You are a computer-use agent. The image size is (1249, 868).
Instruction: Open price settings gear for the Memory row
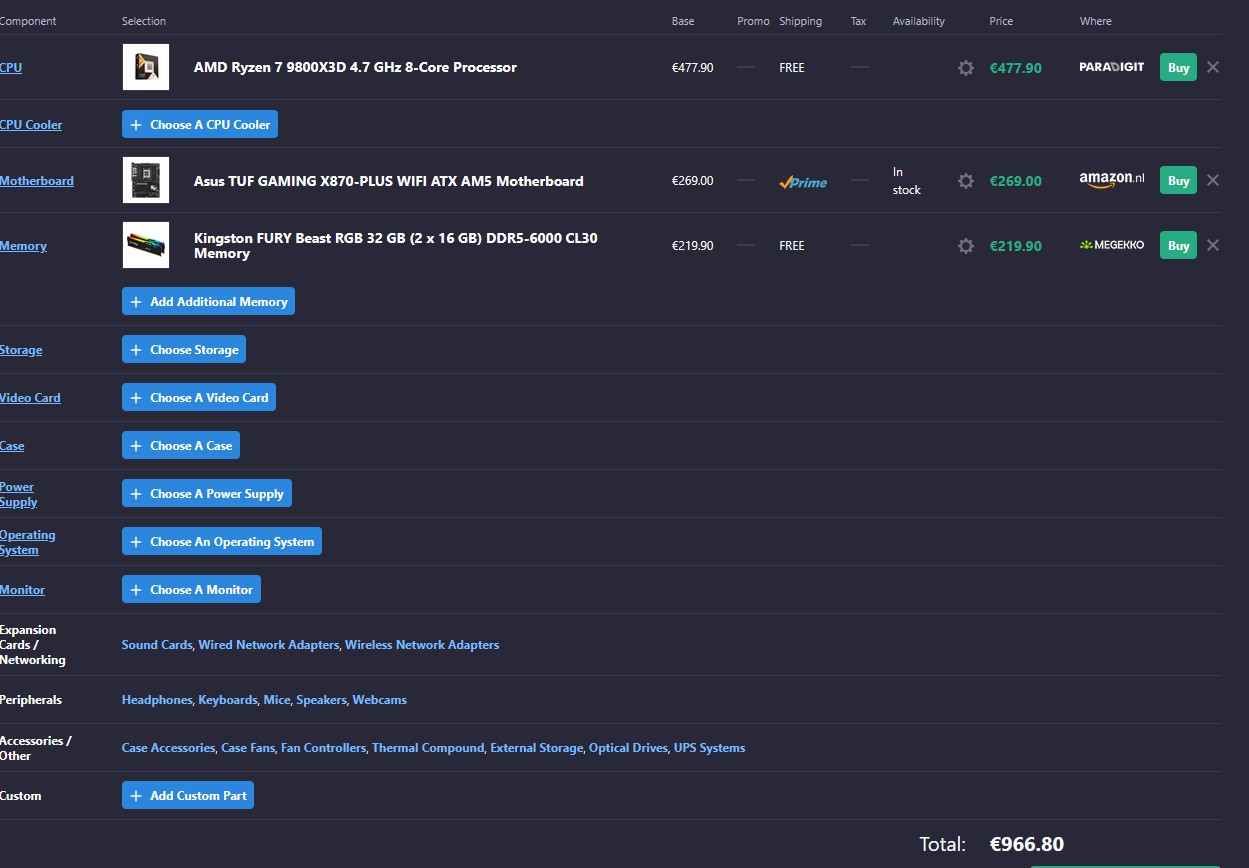965,246
